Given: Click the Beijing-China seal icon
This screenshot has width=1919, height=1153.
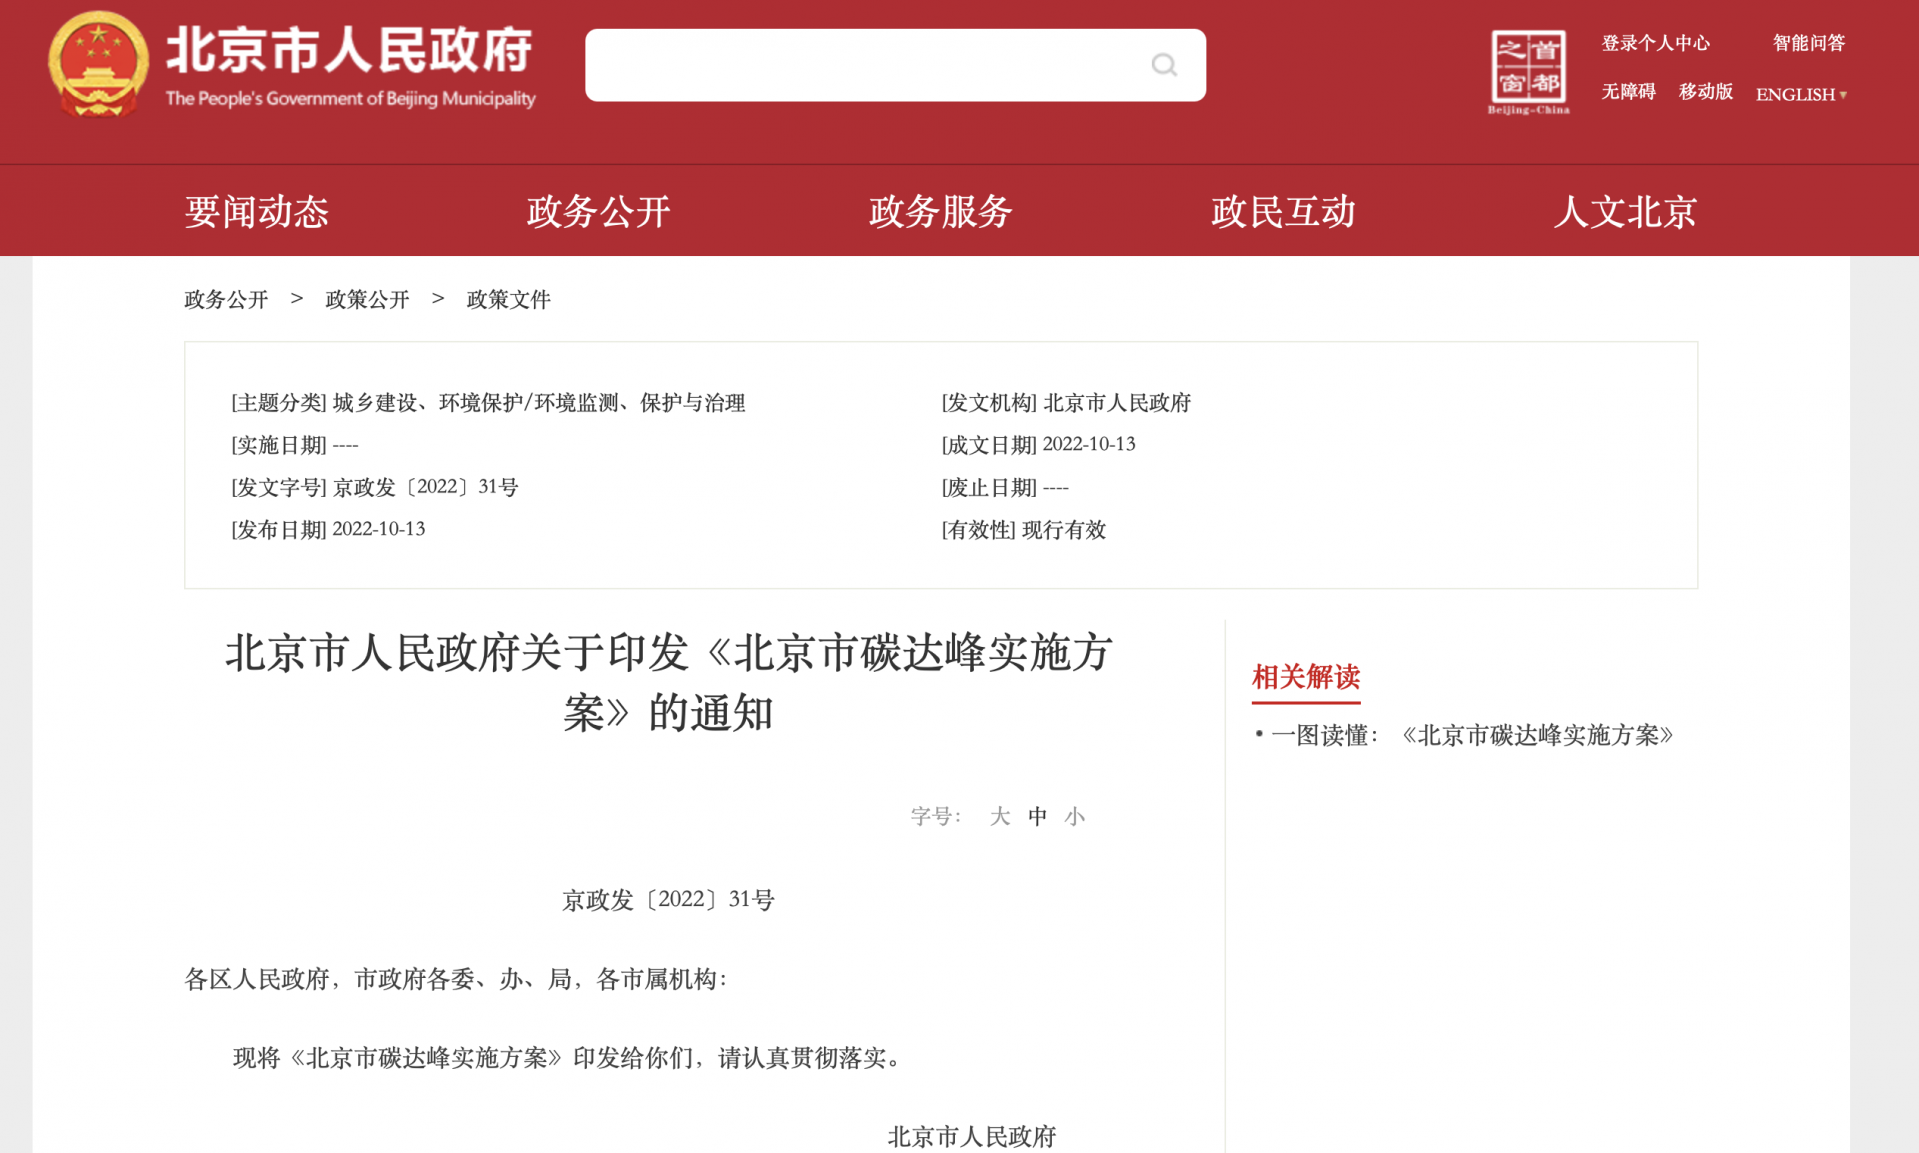Looking at the screenshot, I should click(1528, 71).
